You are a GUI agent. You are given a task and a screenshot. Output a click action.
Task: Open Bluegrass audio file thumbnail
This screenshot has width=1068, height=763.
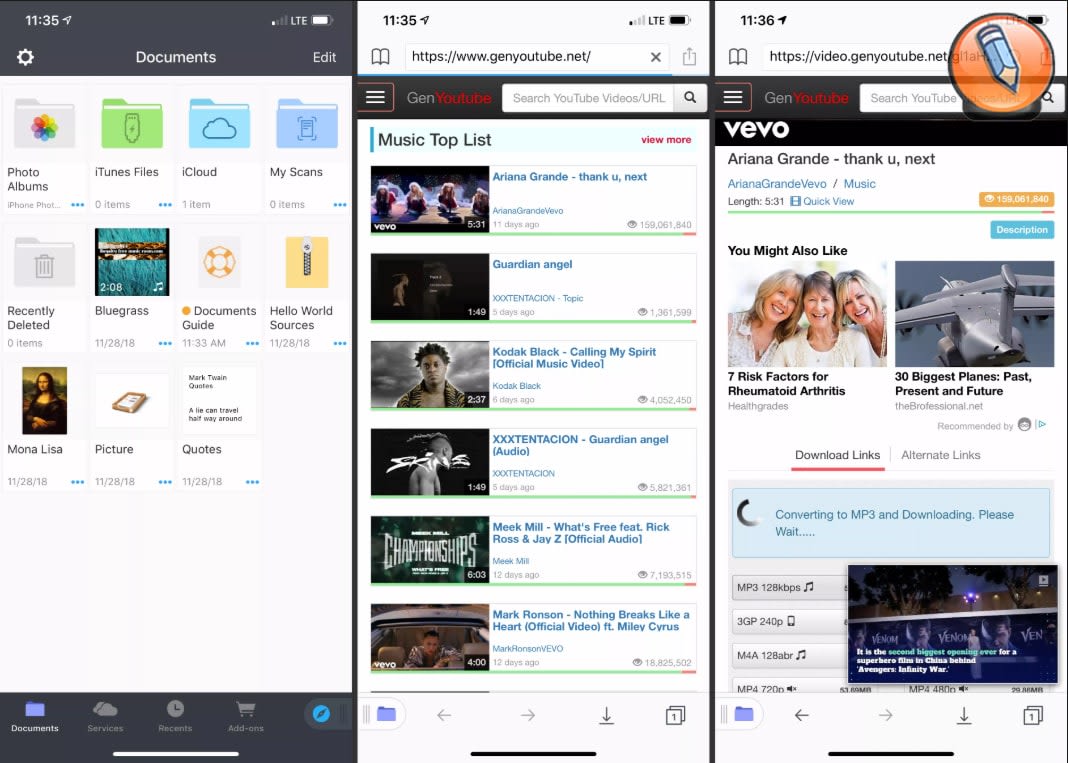pyautogui.click(x=132, y=262)
